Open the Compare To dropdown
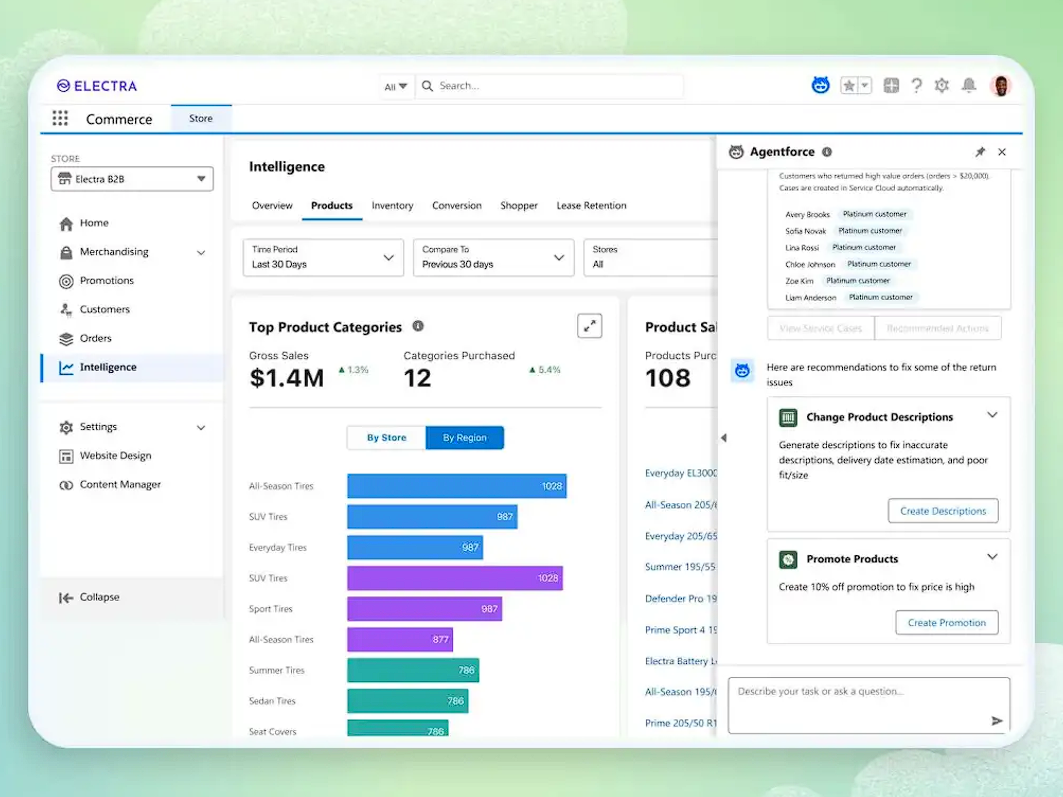This screenshot has width=1063, height=797. coord(494,257)
